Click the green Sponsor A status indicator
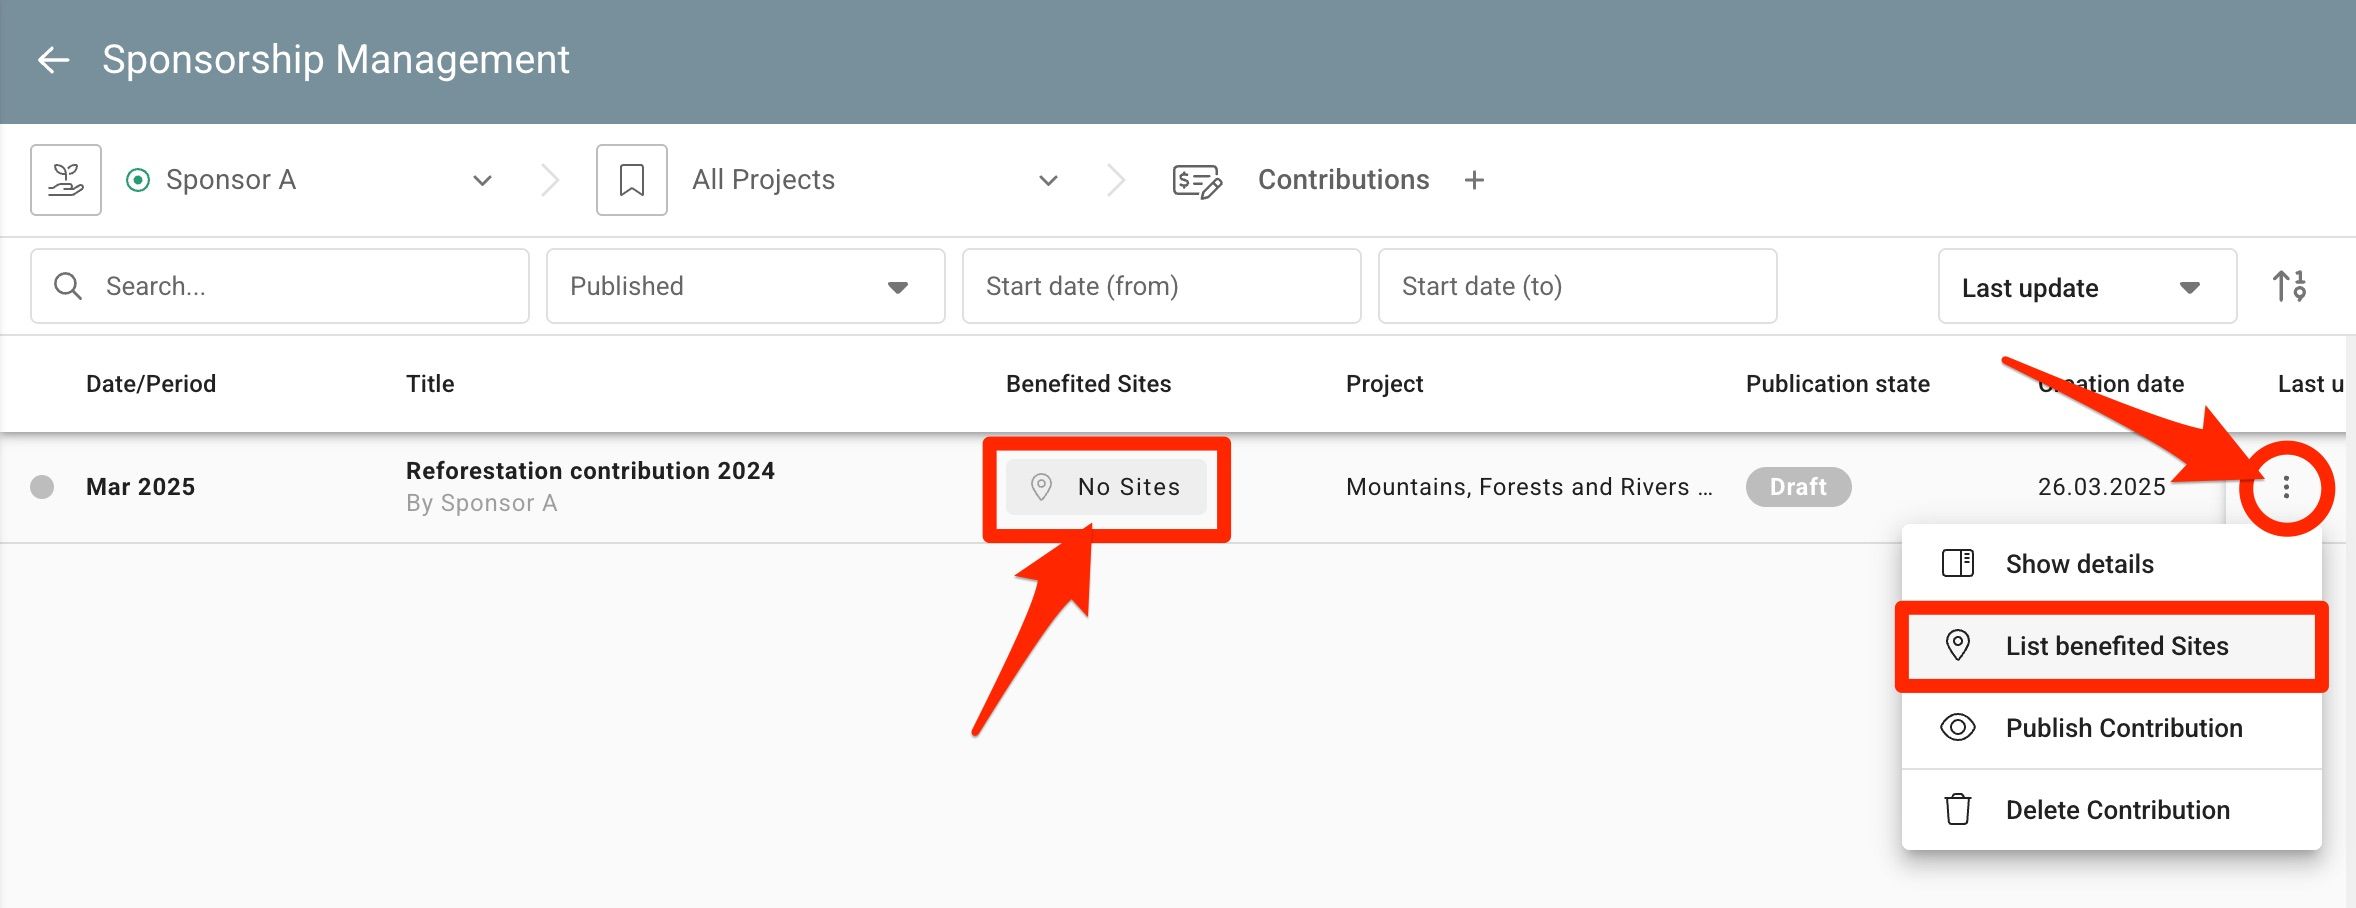 click(x=138, y=180)
